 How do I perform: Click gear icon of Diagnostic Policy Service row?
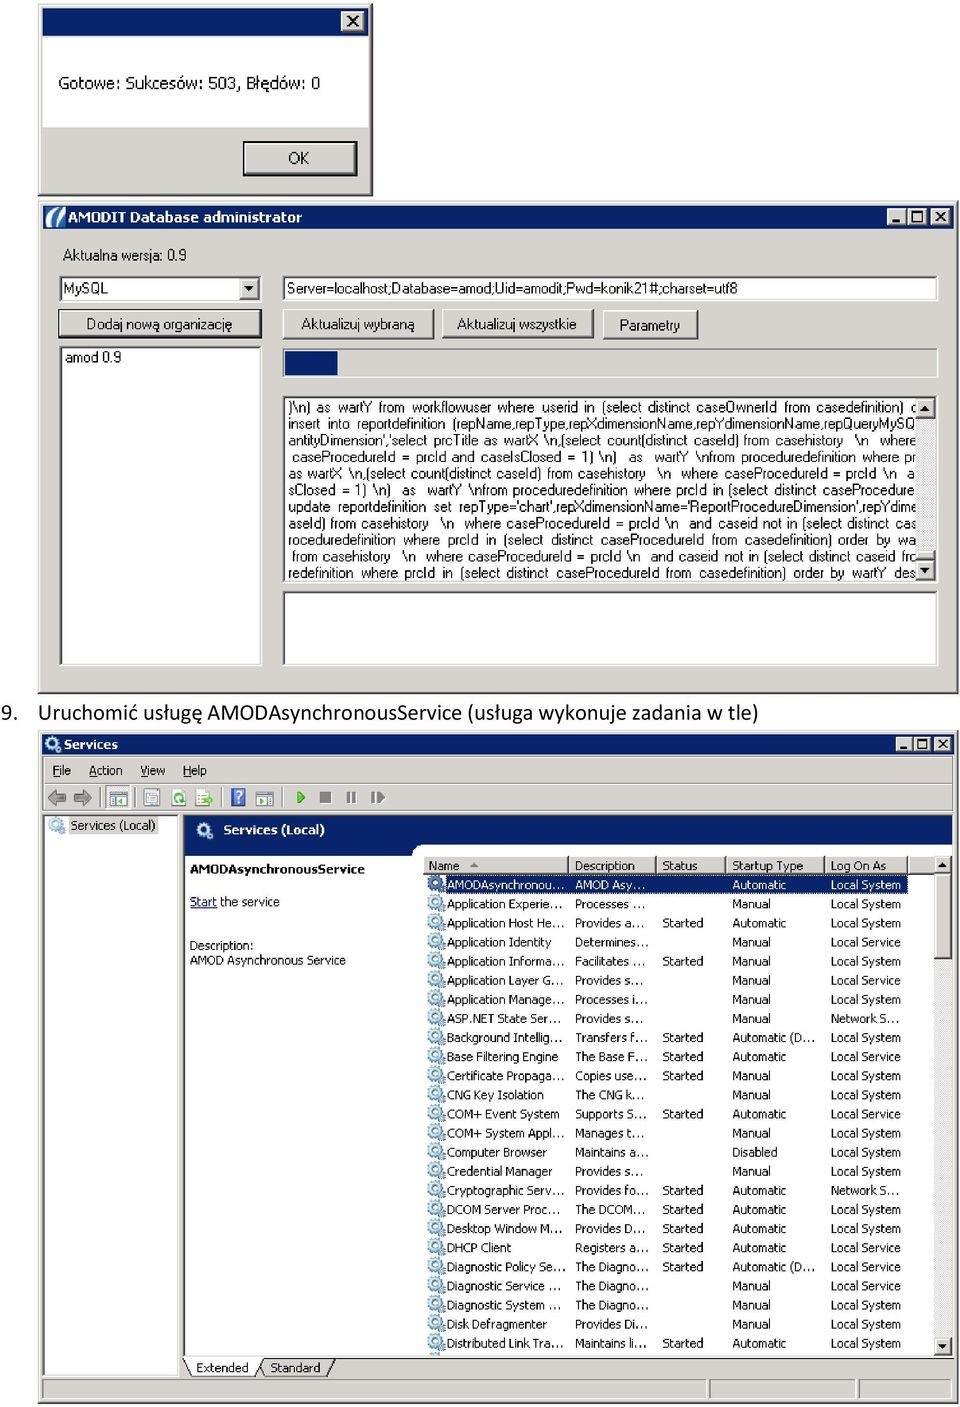(x=436, y=1266)
